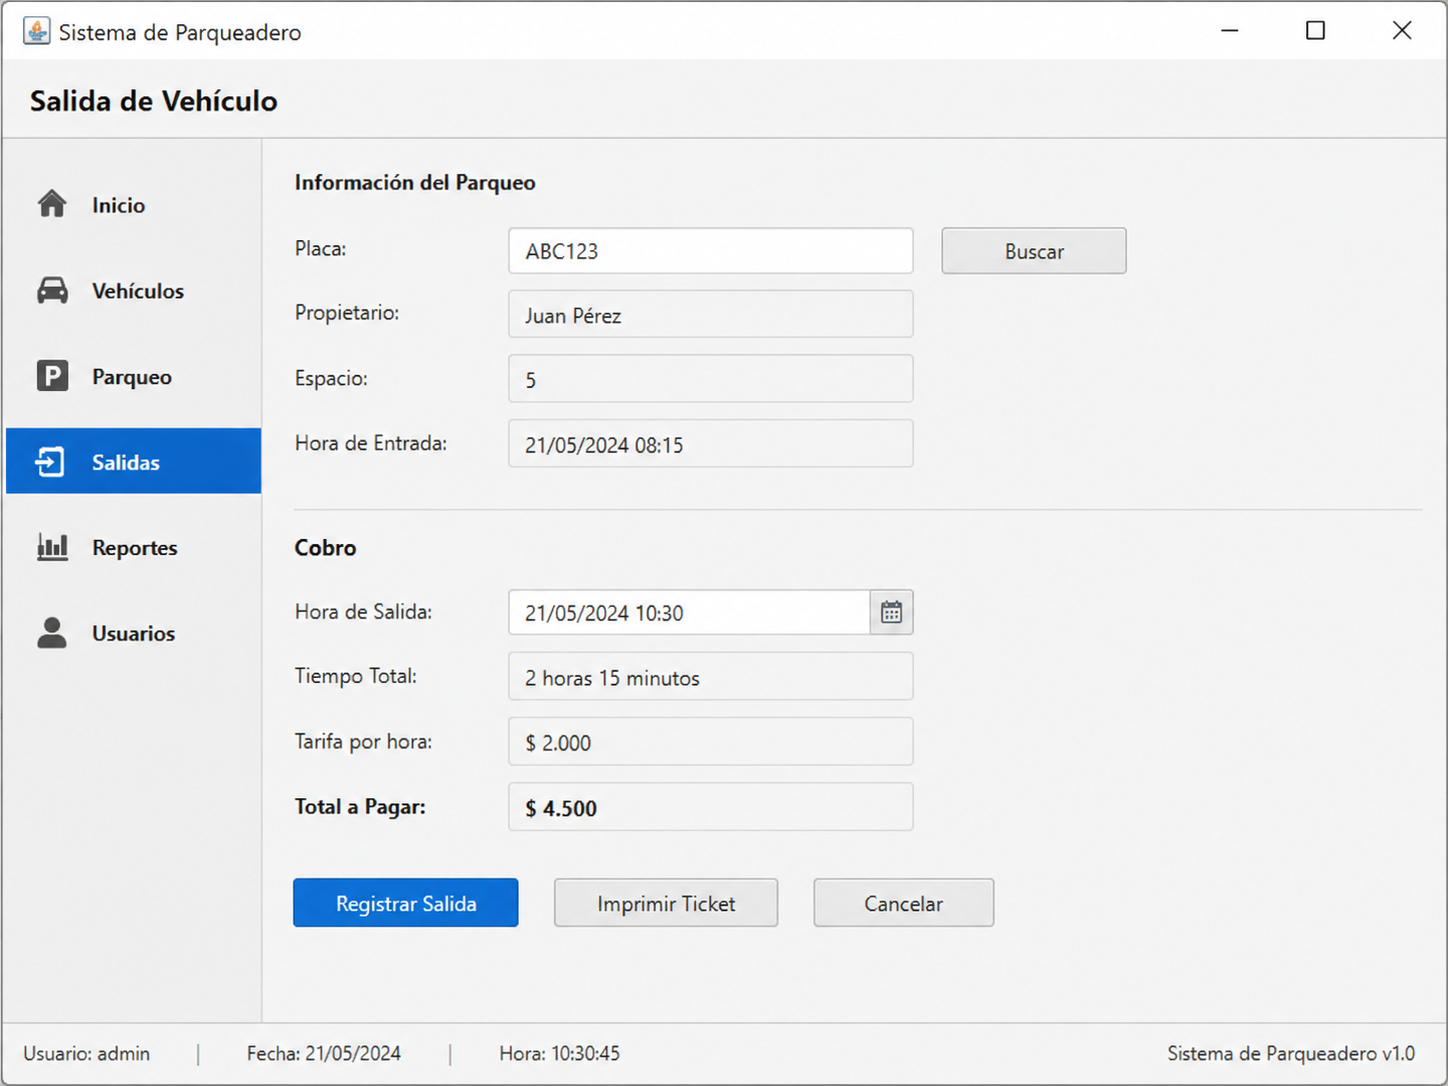Maximize the Sistema de Parqueadero window
The height and width of the screenshot is (1086, 1448).
(x=1316, y=31)
